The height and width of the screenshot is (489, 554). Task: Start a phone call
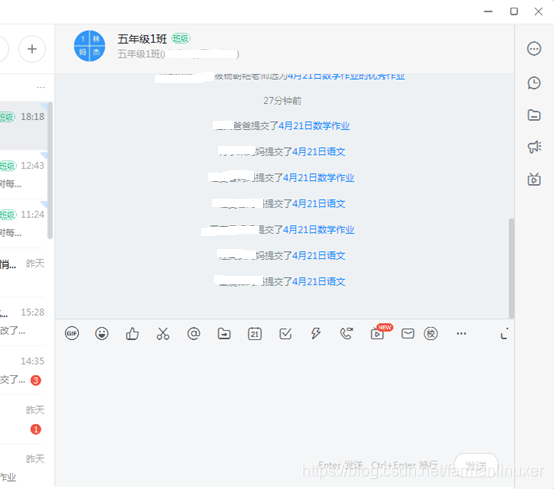346,334
